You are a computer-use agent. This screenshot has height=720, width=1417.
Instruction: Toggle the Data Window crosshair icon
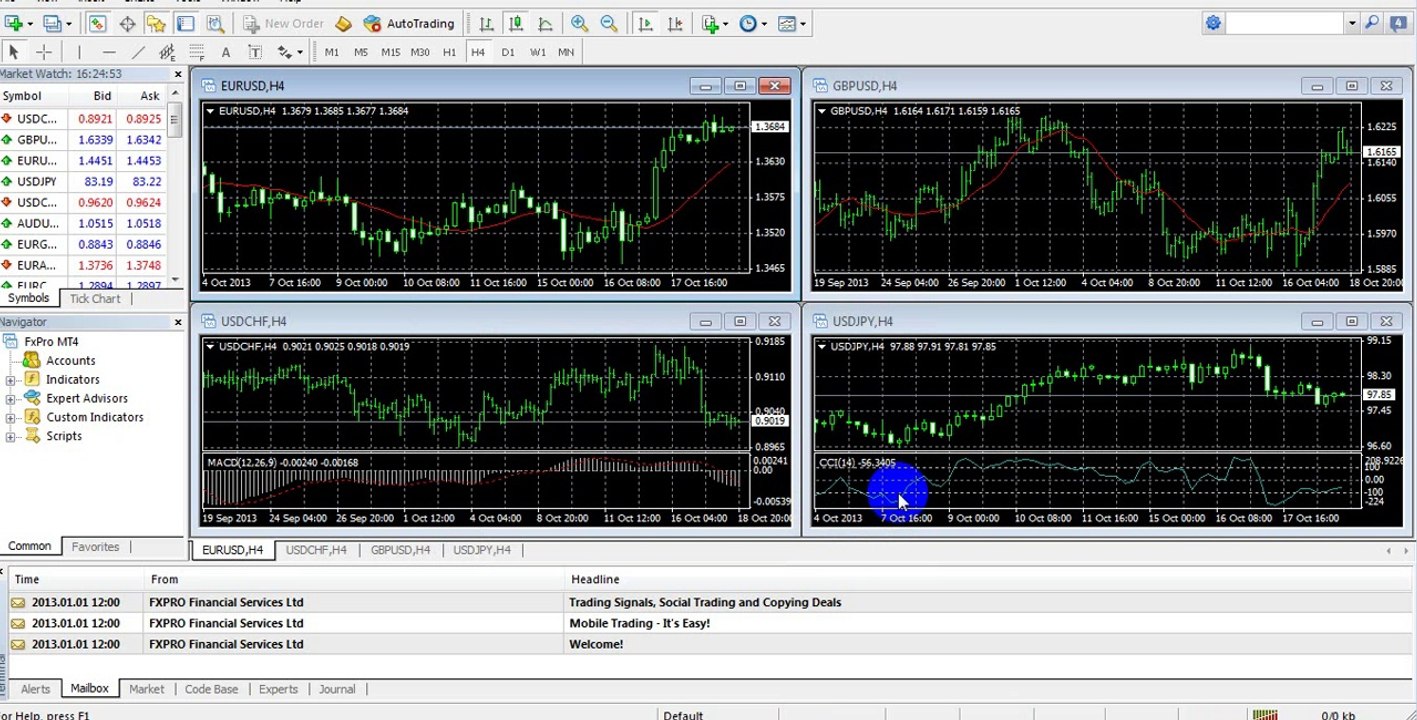click(x=127, y=23)
